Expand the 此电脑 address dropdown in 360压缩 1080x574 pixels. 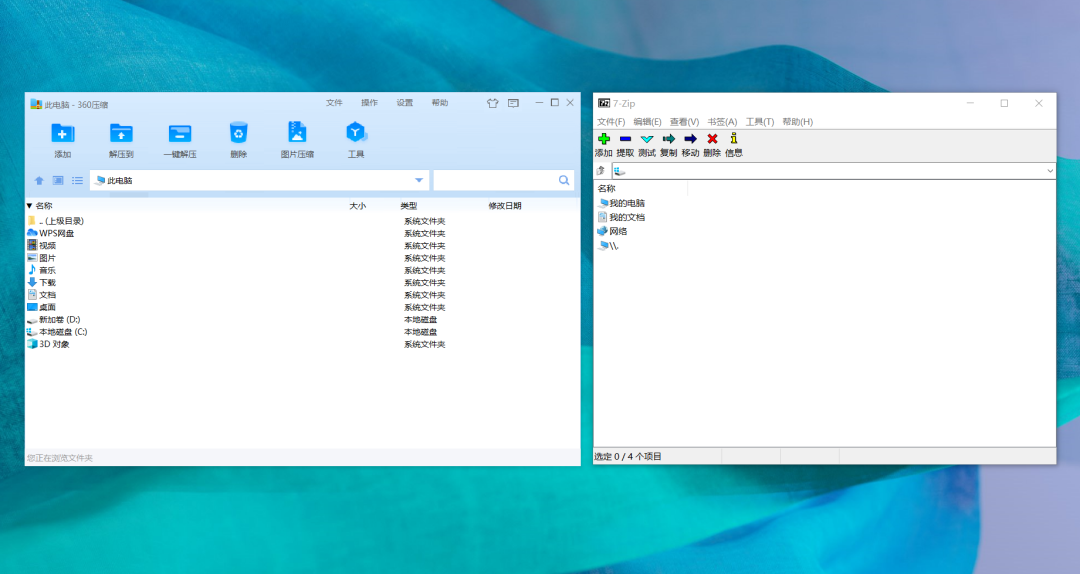[x=419, y=180]
